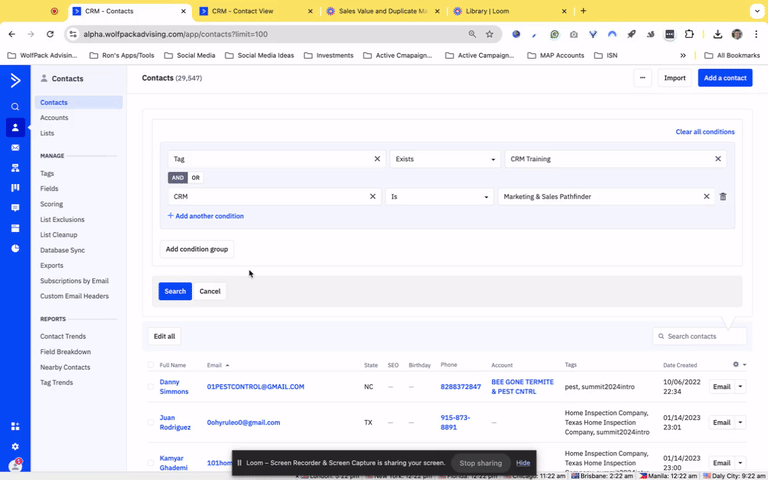Clear the CRM Training value
Image resolution: width=768 pixels, height=480 pixels.
click(718, 159)
